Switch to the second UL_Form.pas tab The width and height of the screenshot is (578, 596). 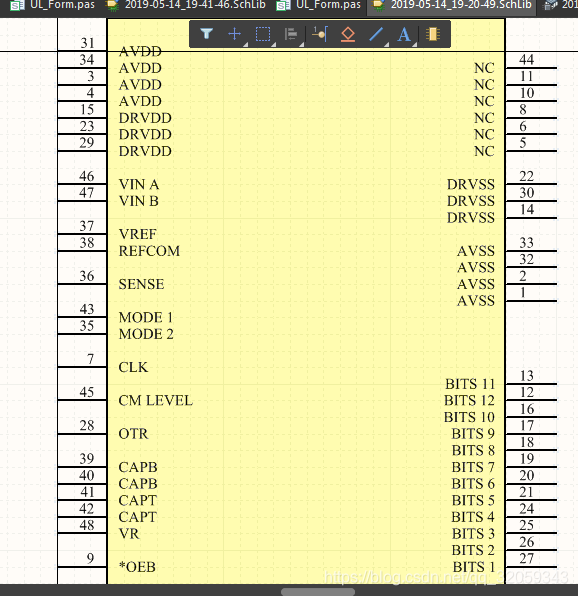coord(318,5)
